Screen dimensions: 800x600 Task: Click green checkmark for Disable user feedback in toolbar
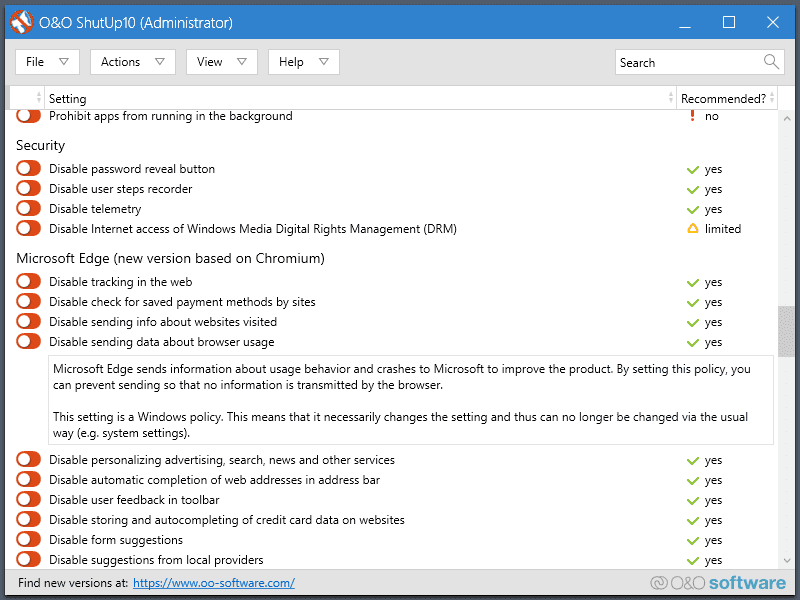pos(692,501)
